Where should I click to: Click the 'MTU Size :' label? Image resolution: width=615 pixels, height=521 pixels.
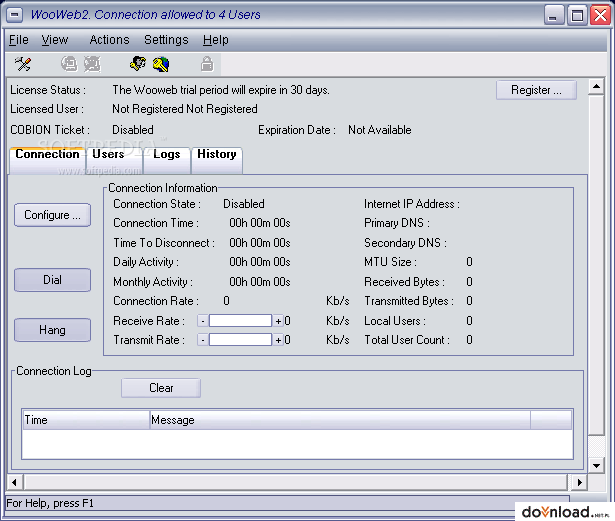[391, 262]
